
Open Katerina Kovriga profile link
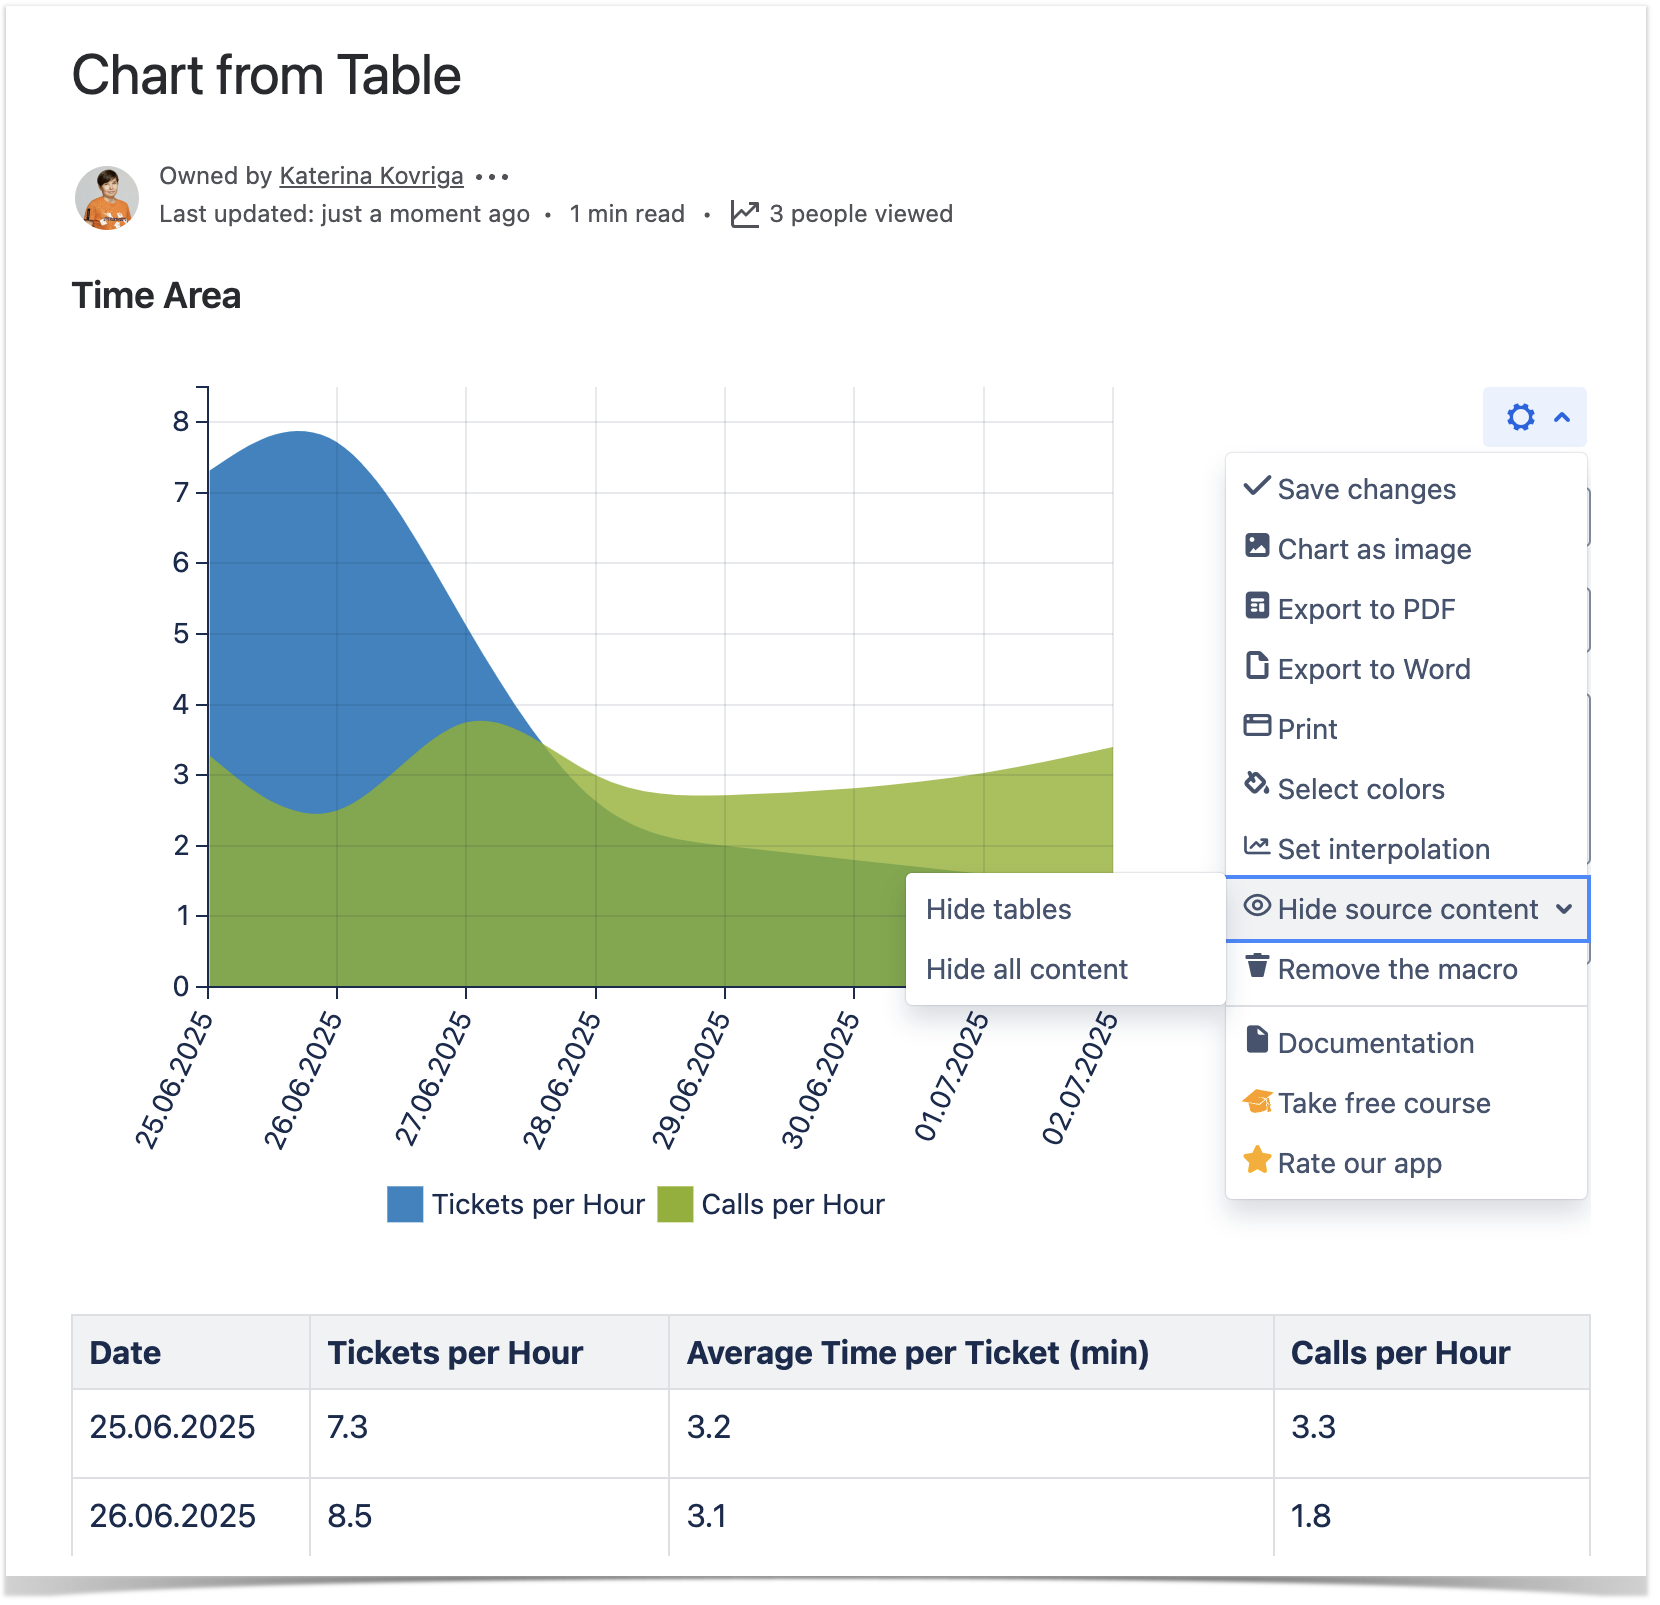coord(371,176)
